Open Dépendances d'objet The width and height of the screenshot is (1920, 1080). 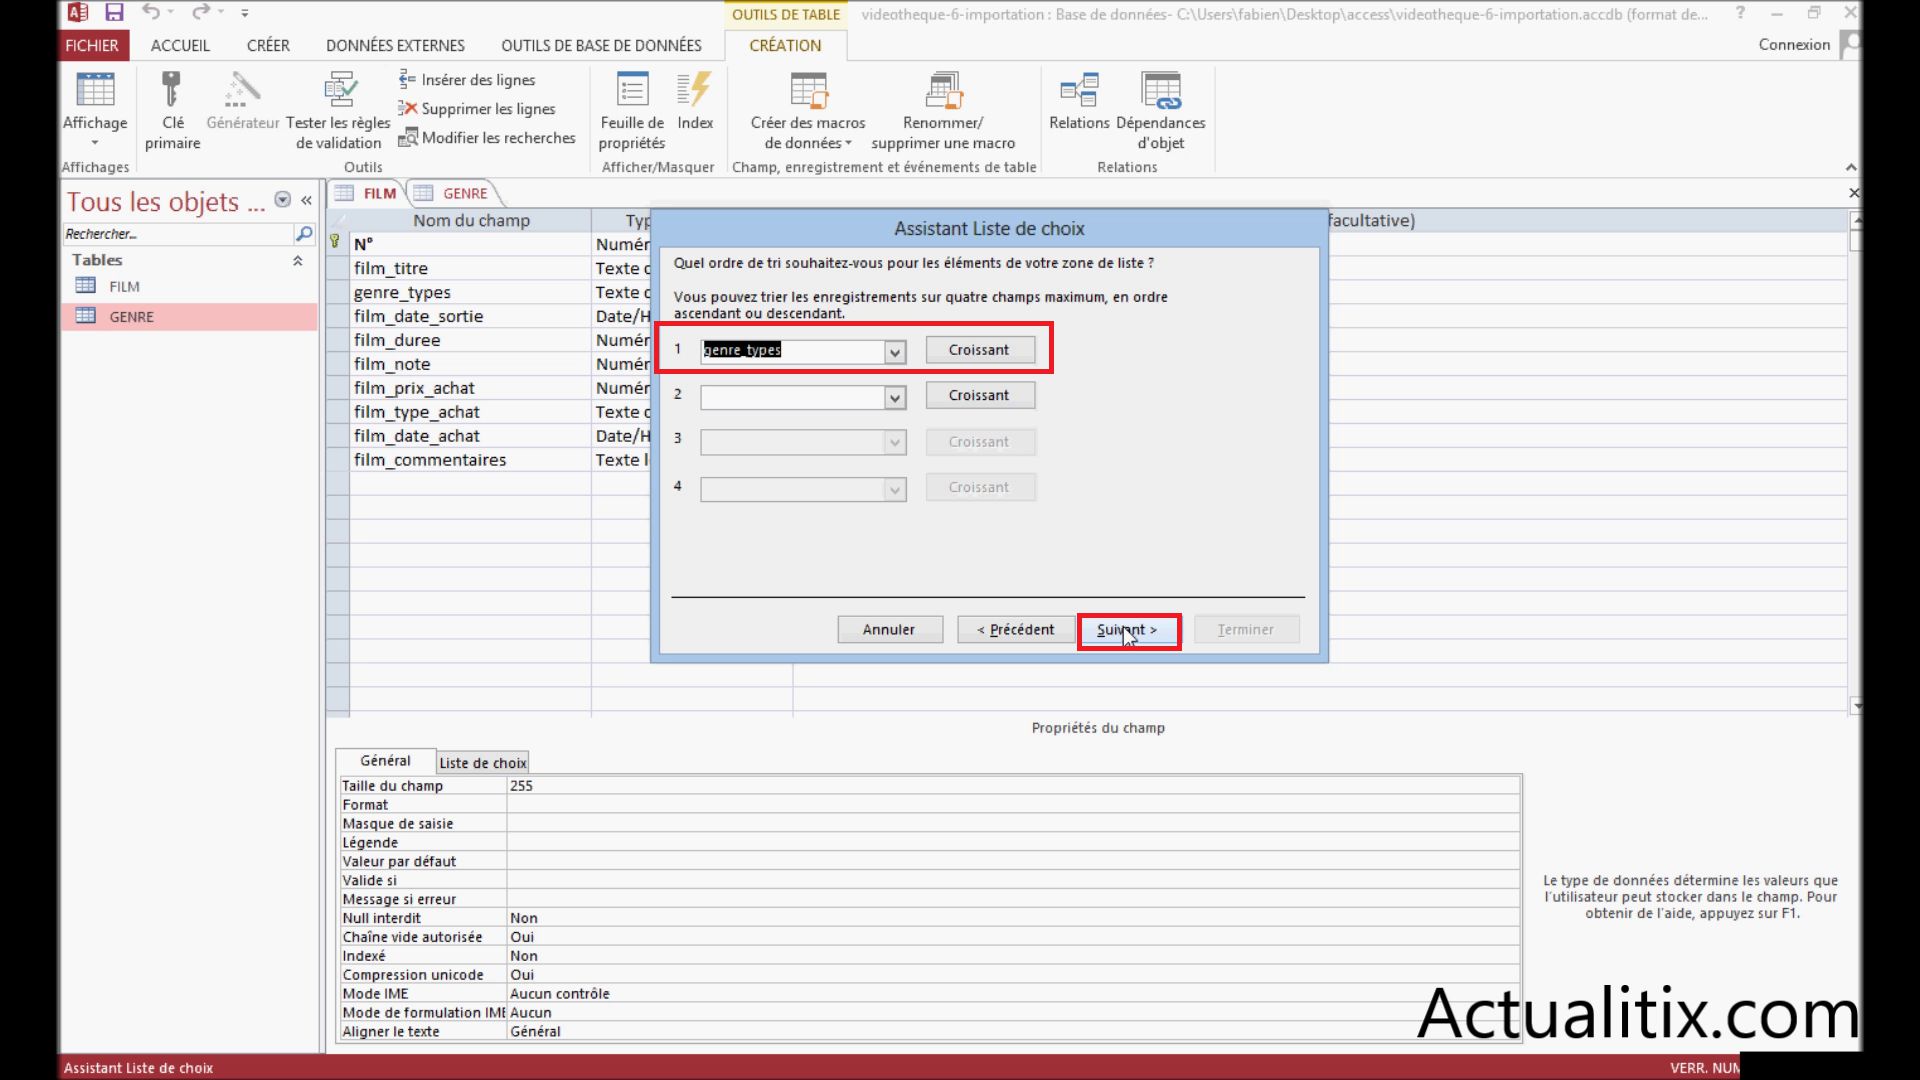pyautogui.click(x=1161, y=110)
